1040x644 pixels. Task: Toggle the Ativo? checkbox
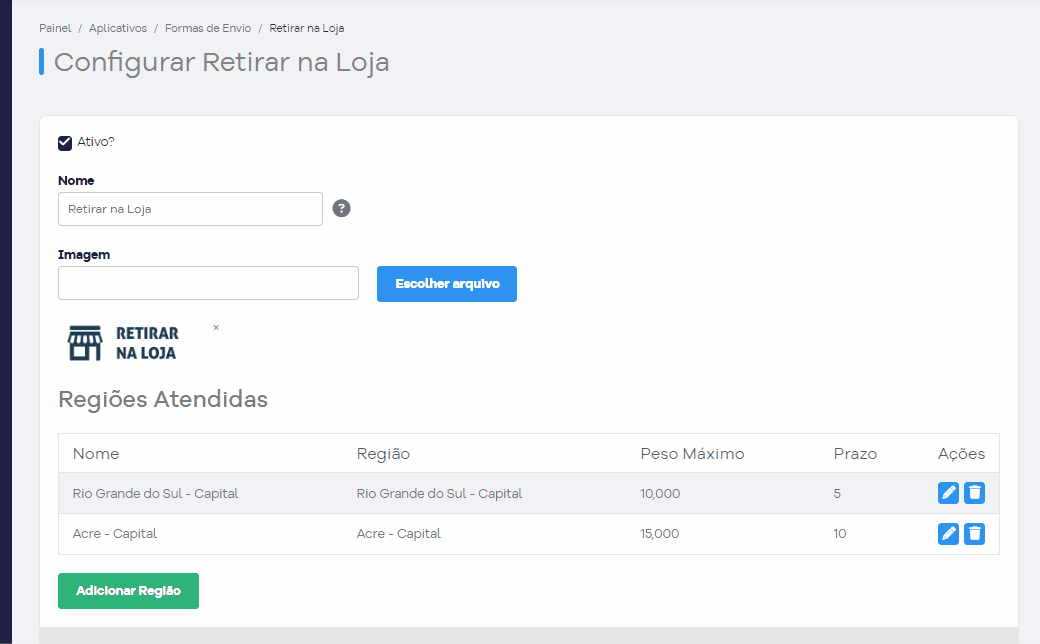pyautogui.click(x=65, y=143)
